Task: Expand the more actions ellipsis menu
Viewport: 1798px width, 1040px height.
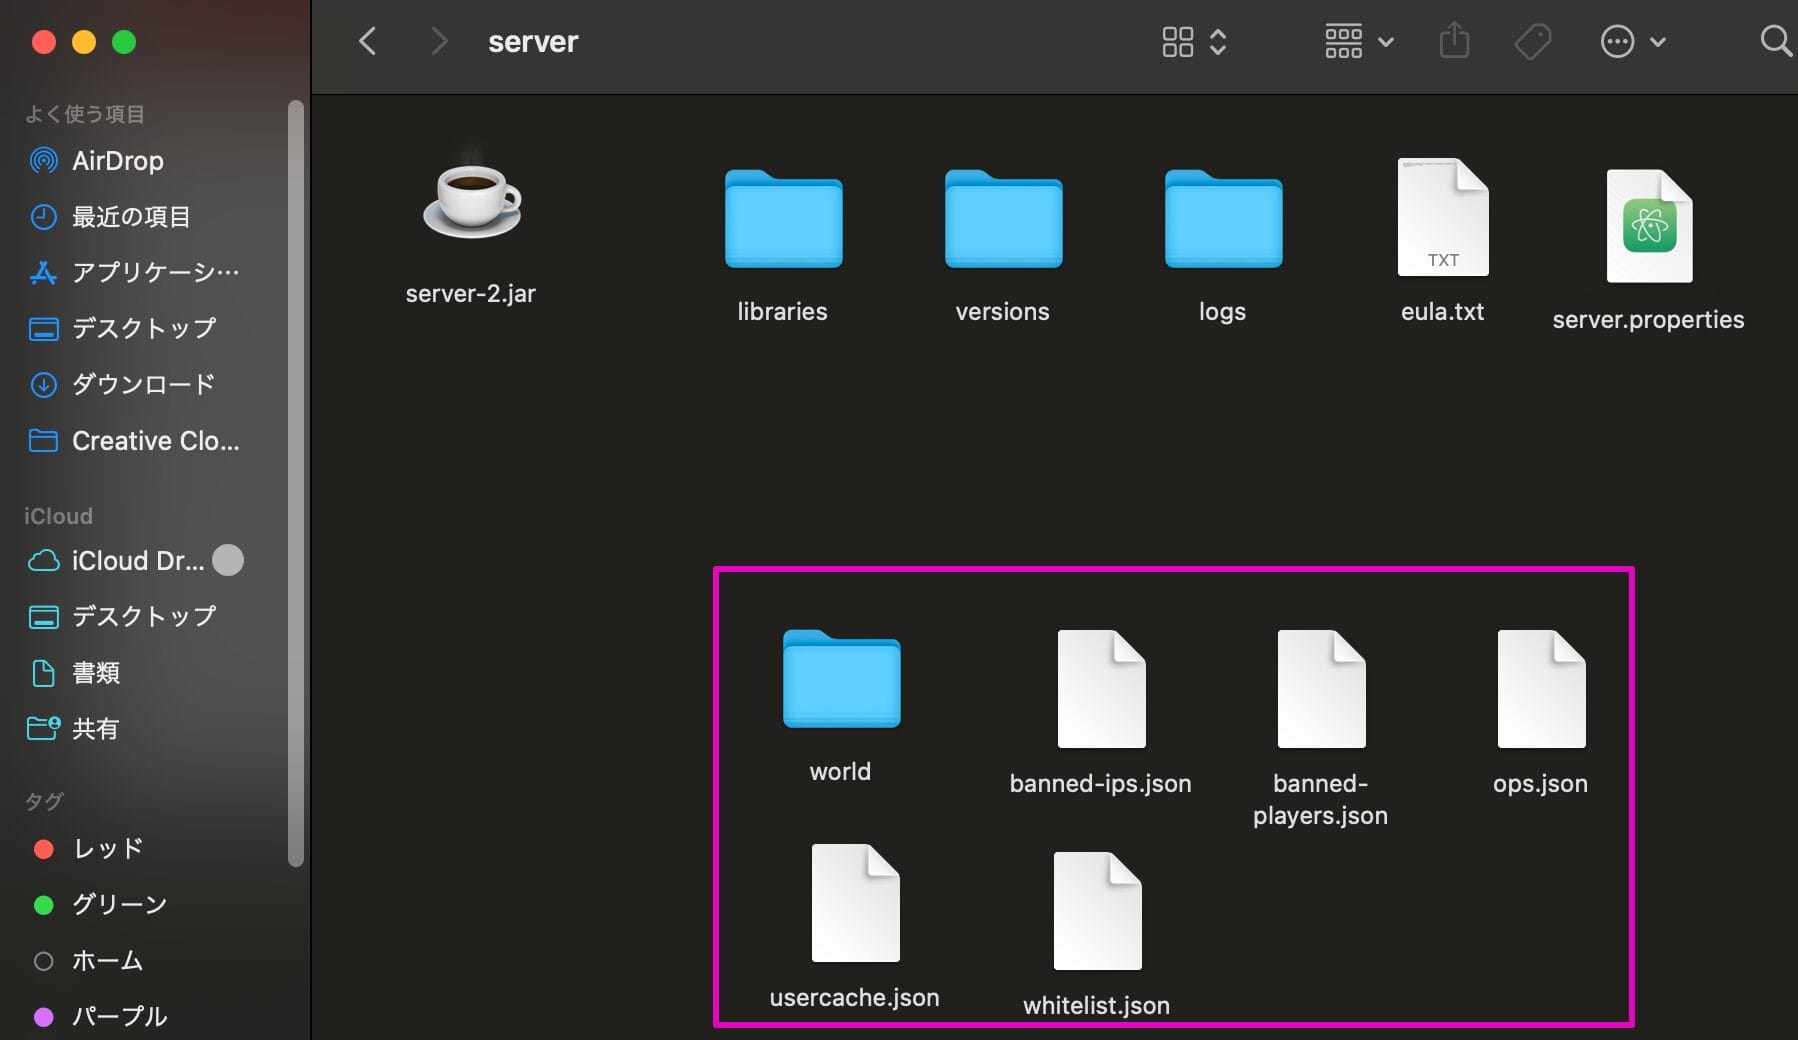Action: [x=1632, y=42]
